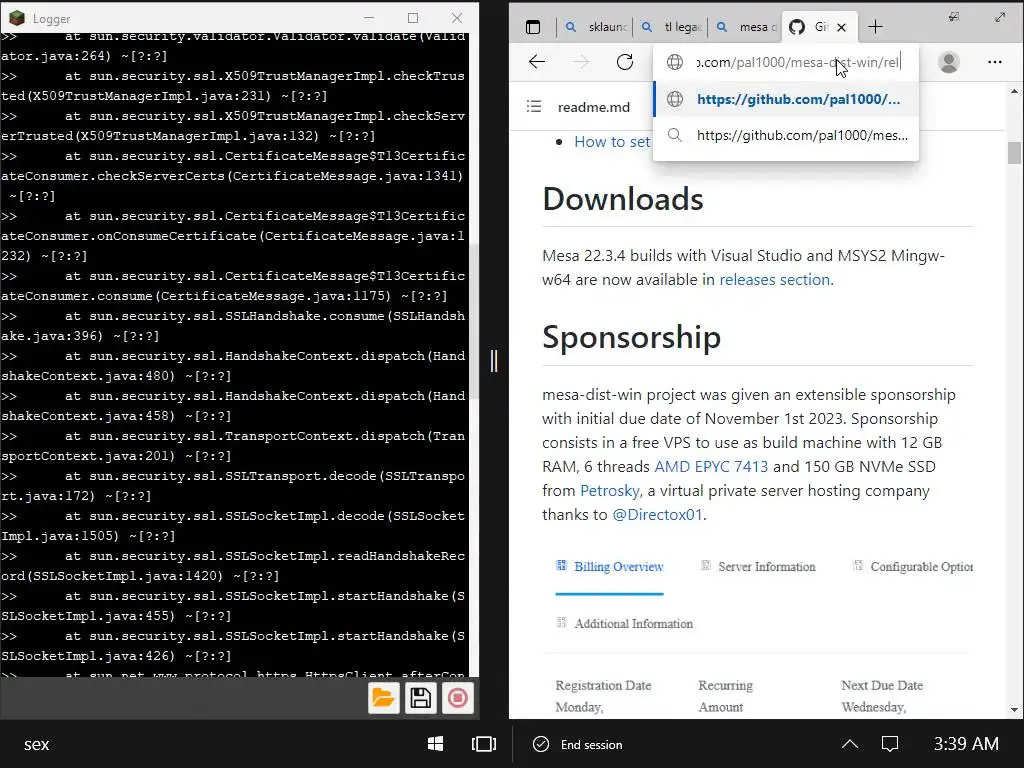Refresh the browser page
The width and height of the screenshot is (1024, 768).
(x=625, y=62)
